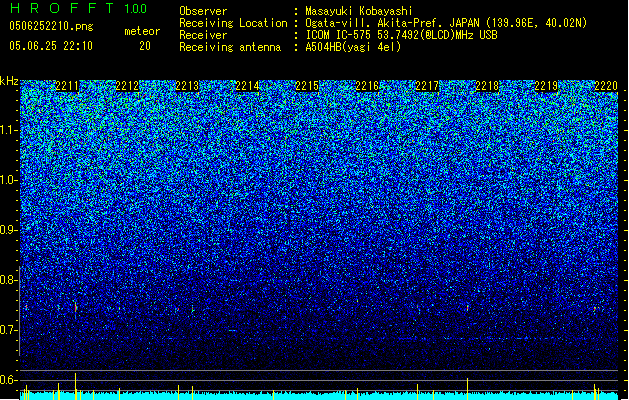Click antenna value A504HB(yagi 4el)

pos(353,47)
